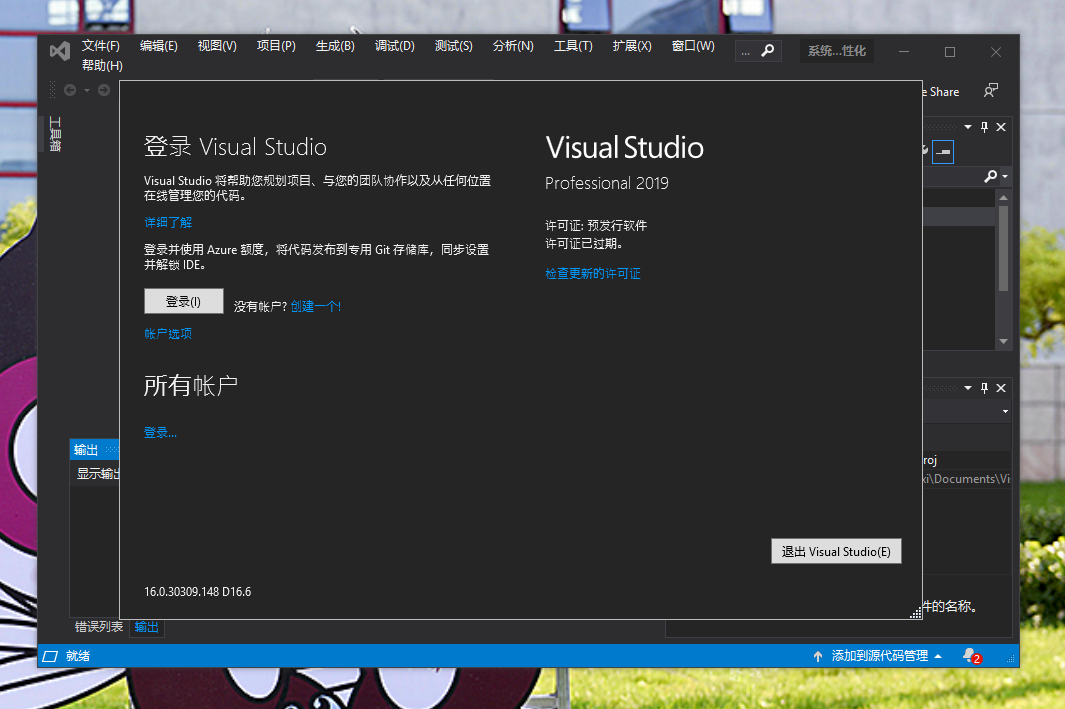Click the notification bell in the status bar

coord(967,656)
